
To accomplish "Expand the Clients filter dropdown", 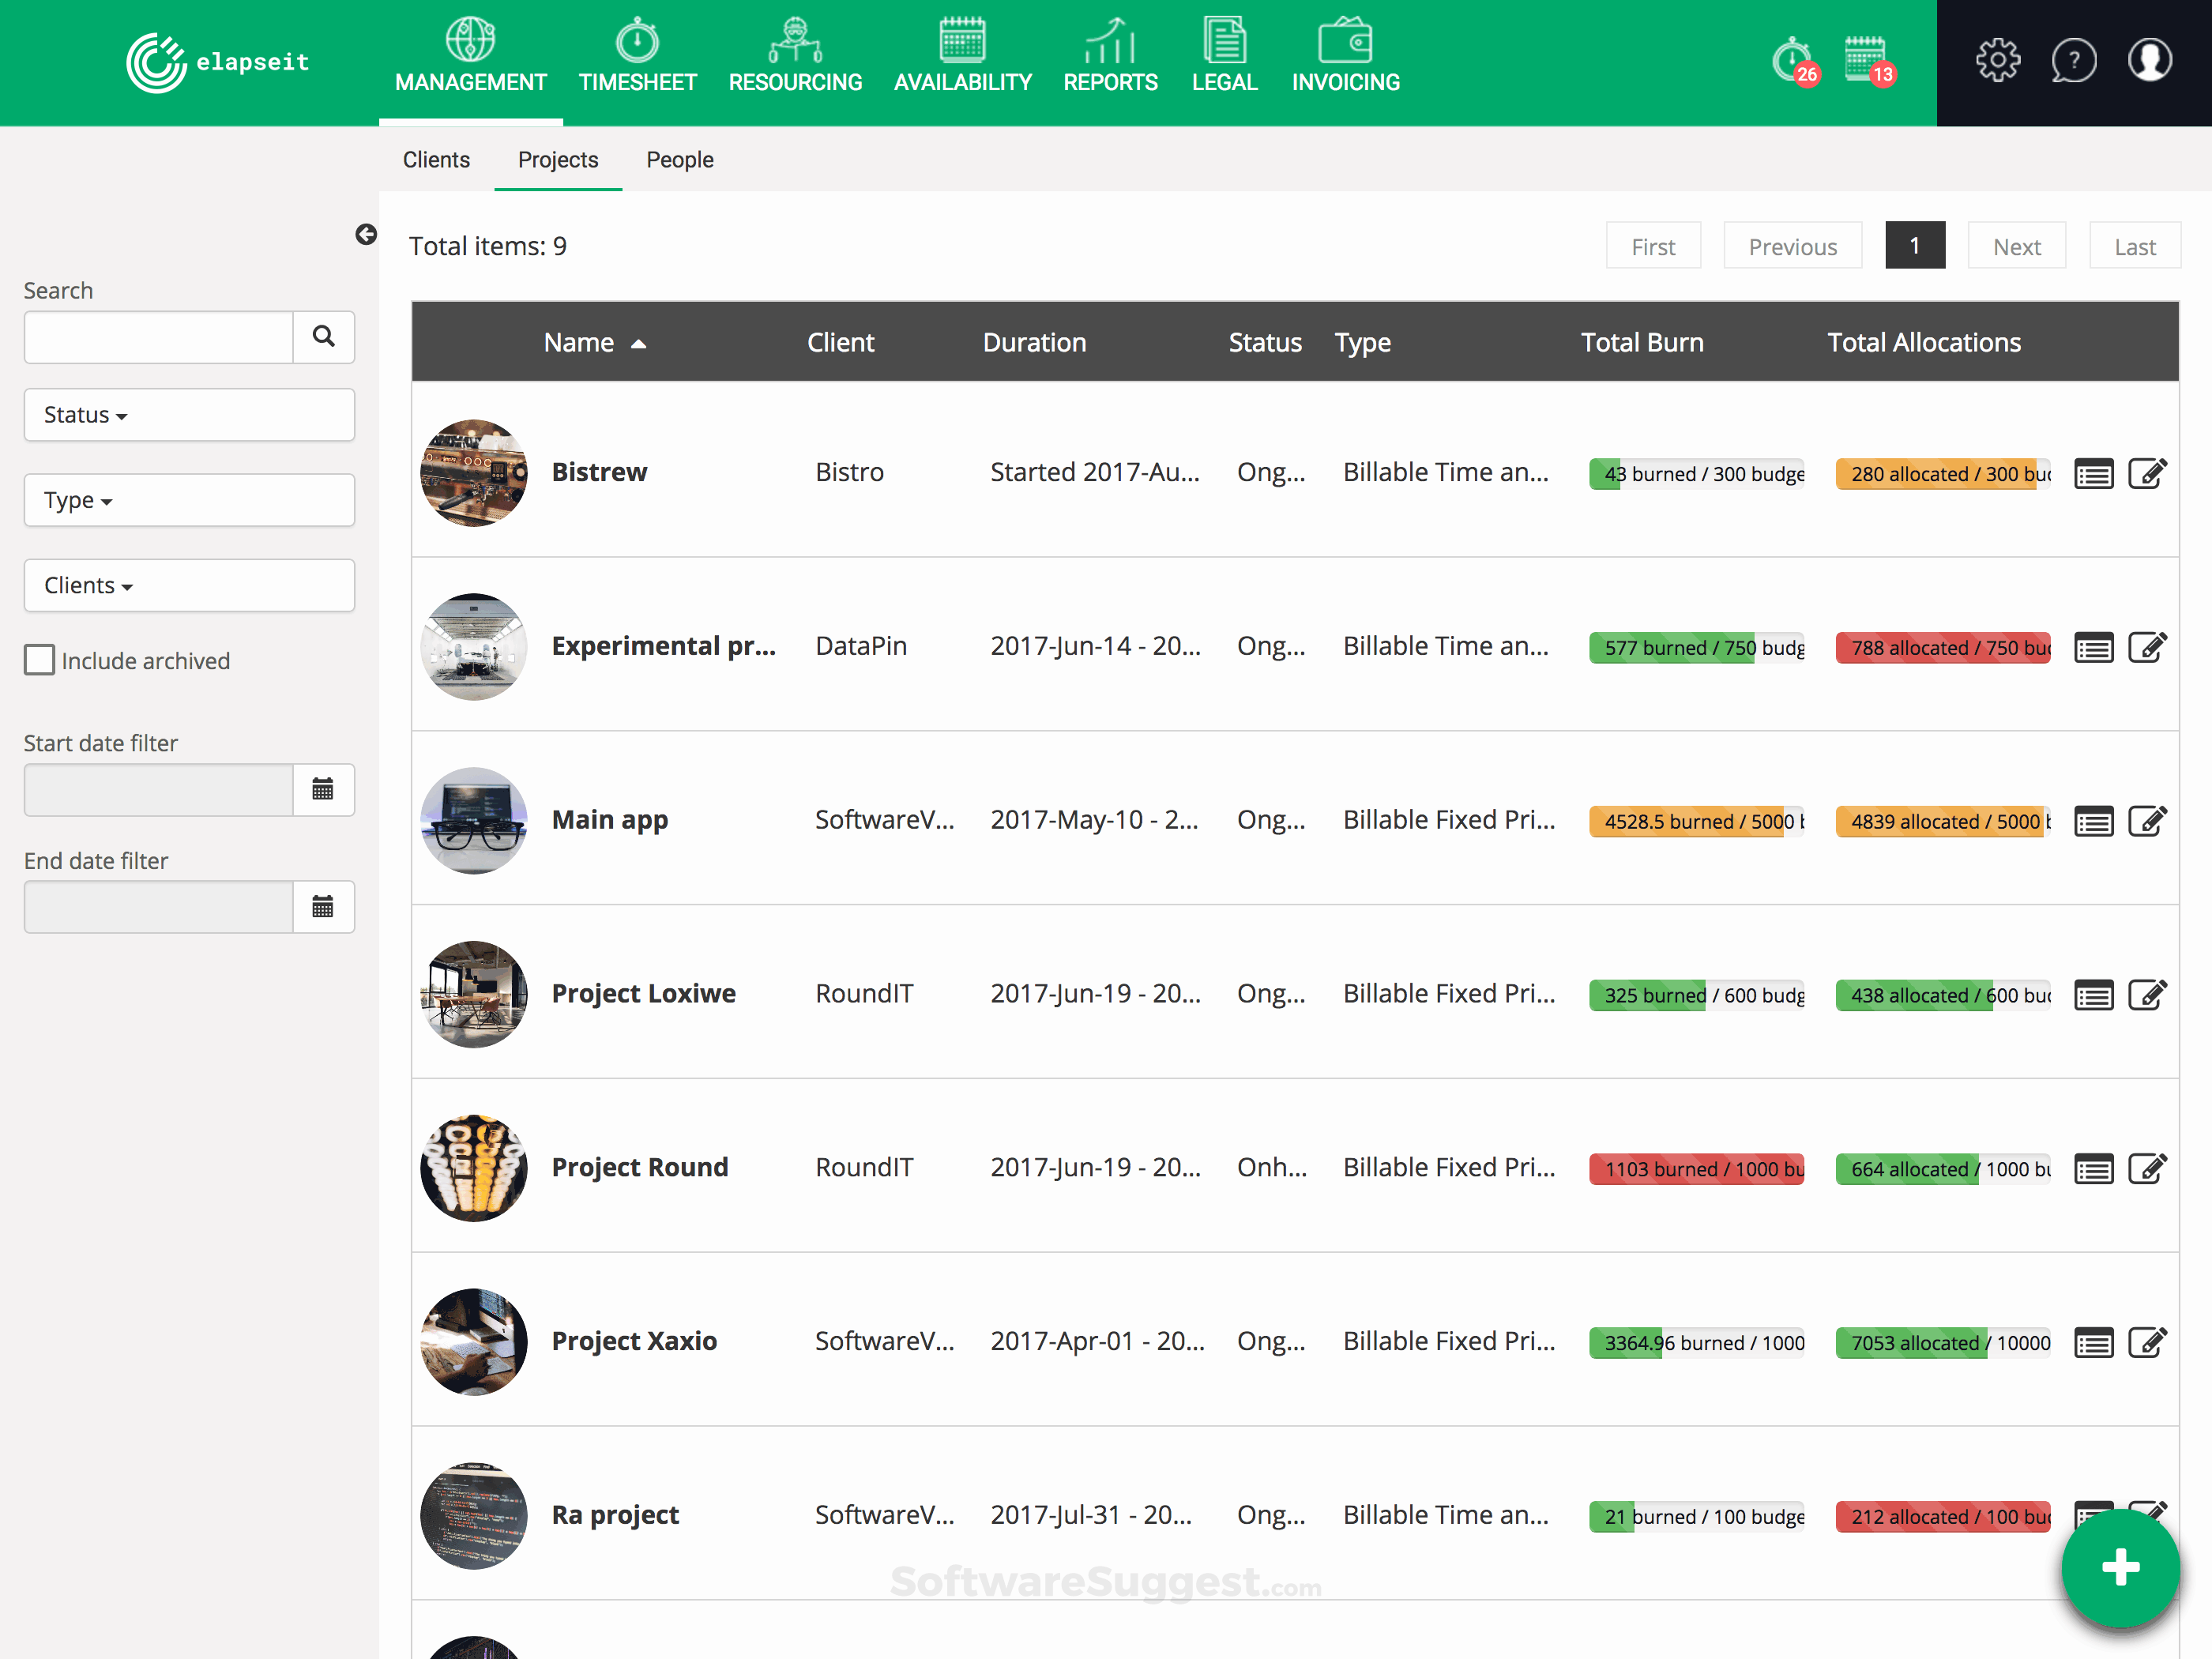I will [189, 585].
